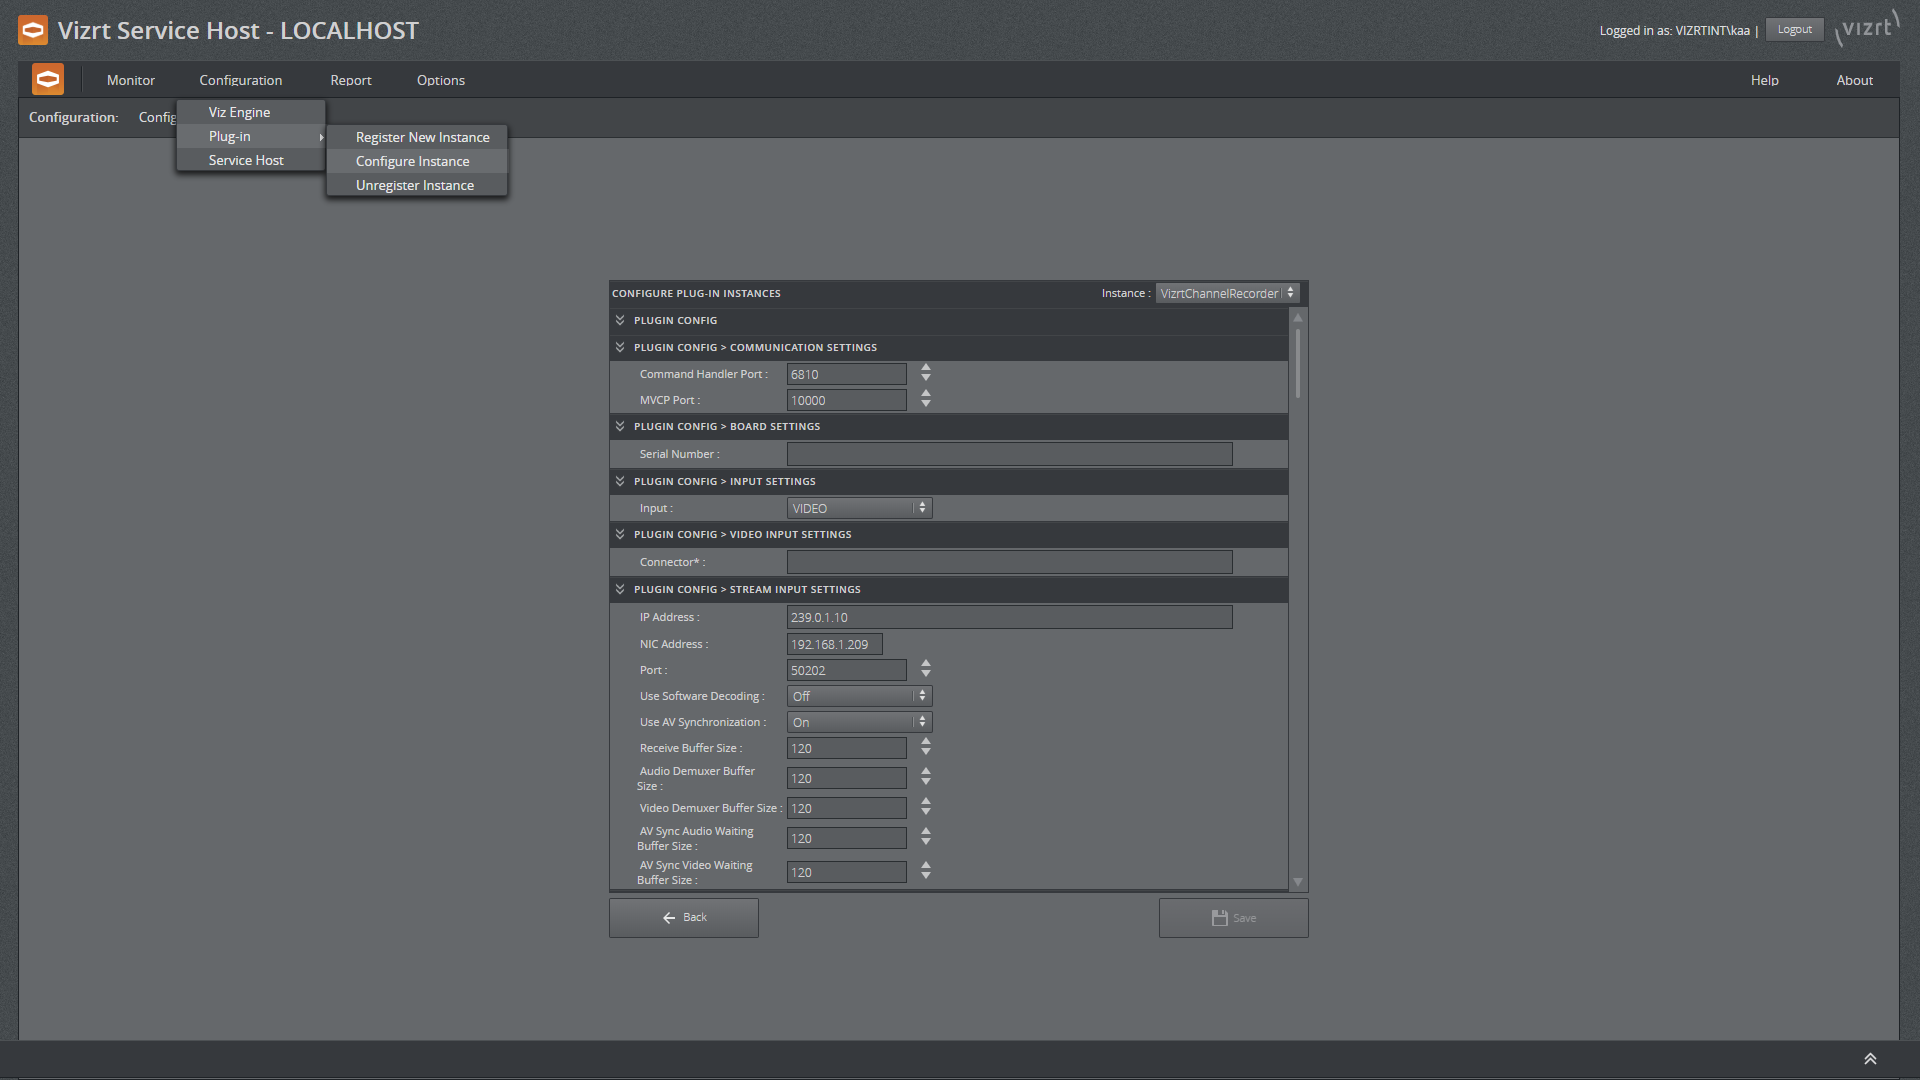Click the orange home/dashboard icon

47,79
